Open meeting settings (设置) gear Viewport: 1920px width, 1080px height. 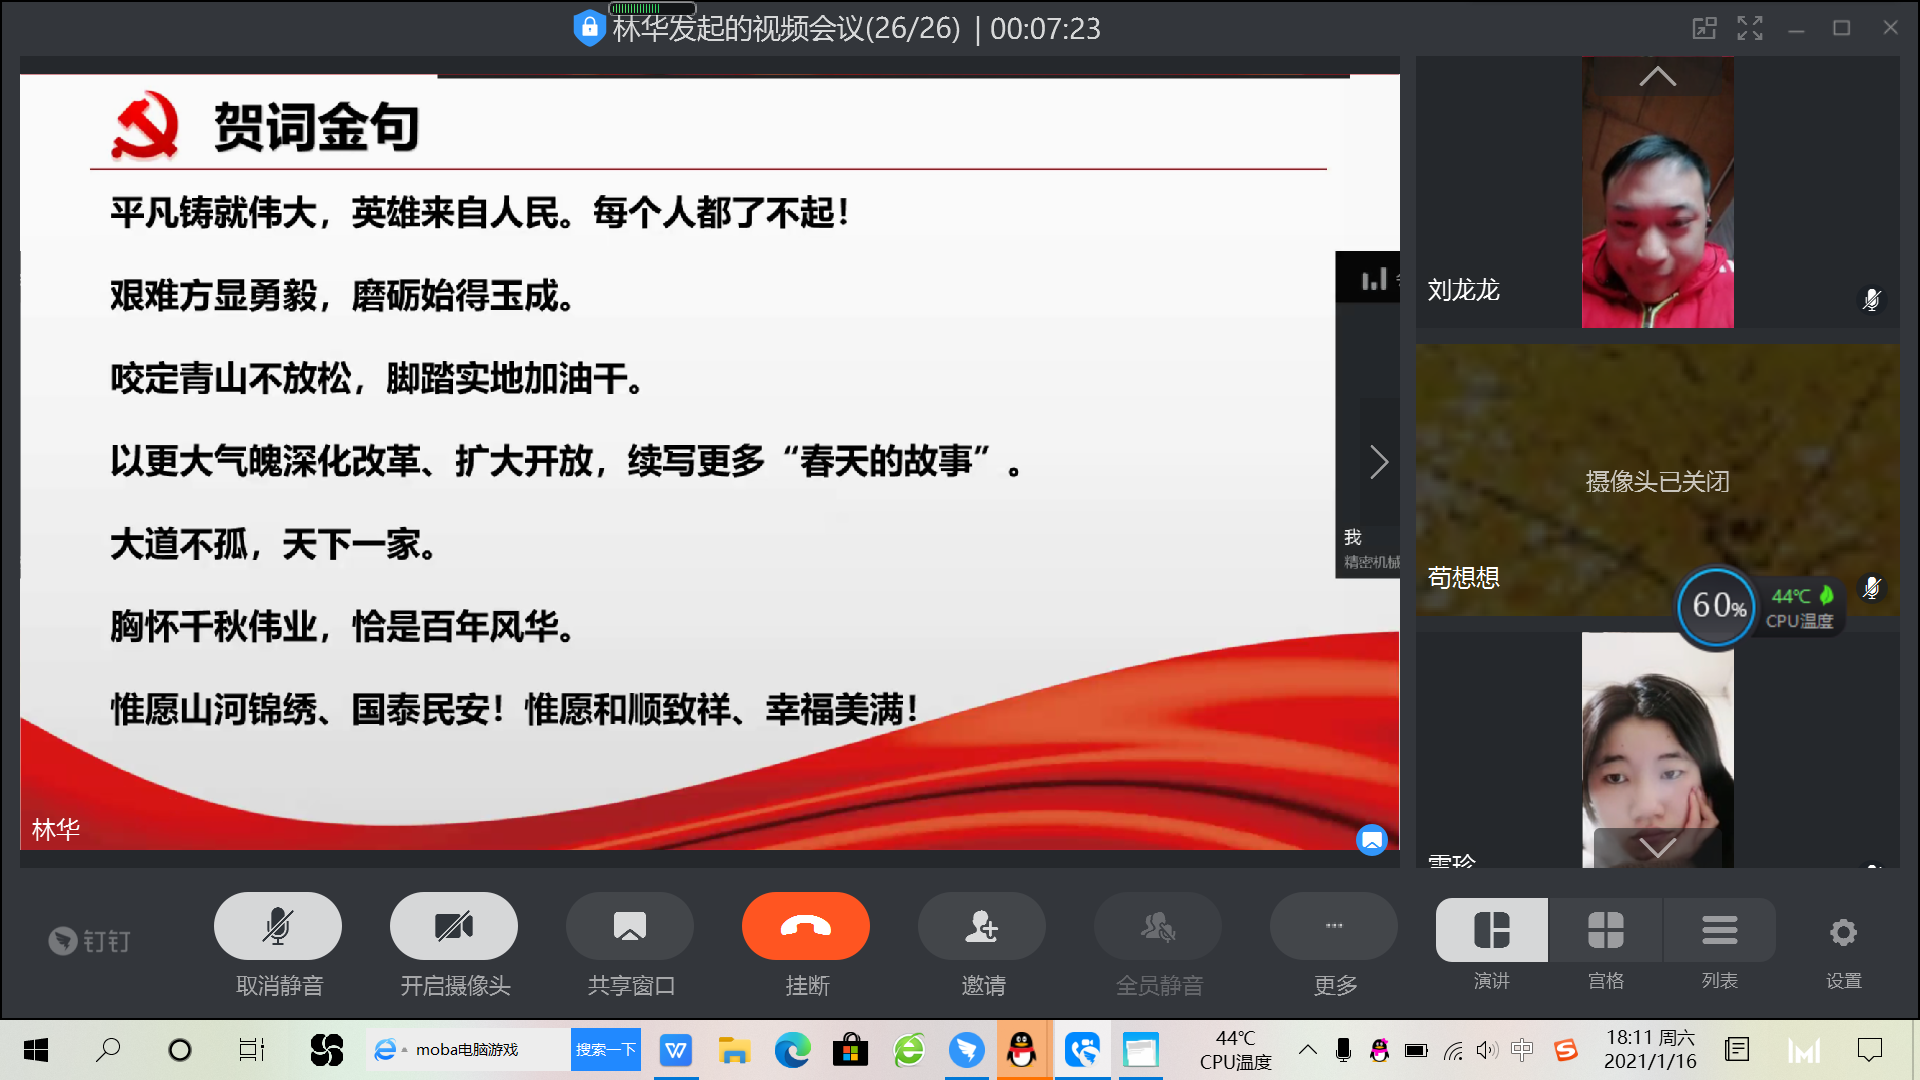click(1842, 933)
